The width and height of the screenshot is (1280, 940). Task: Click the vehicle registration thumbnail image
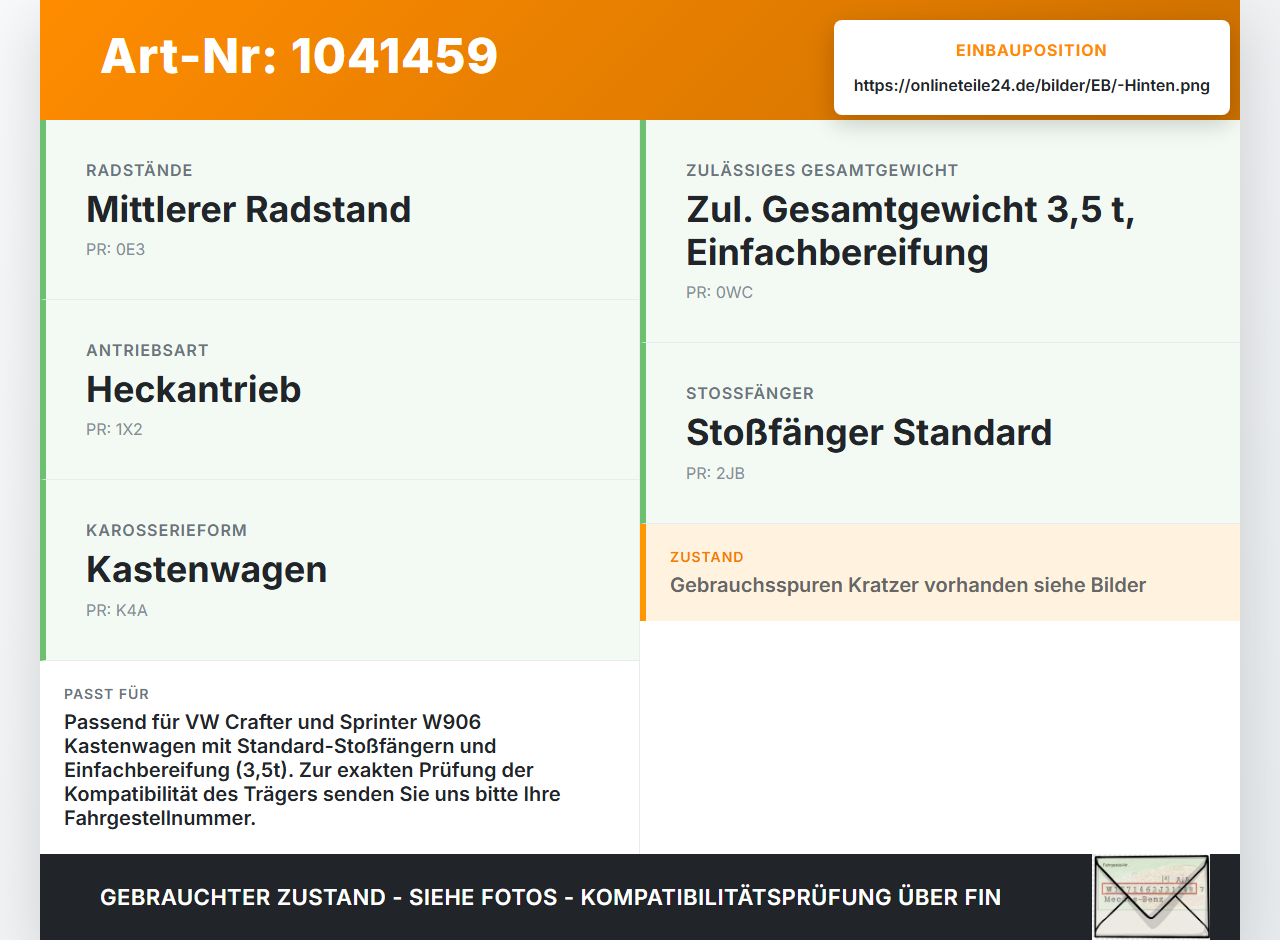coord(1151,897)
